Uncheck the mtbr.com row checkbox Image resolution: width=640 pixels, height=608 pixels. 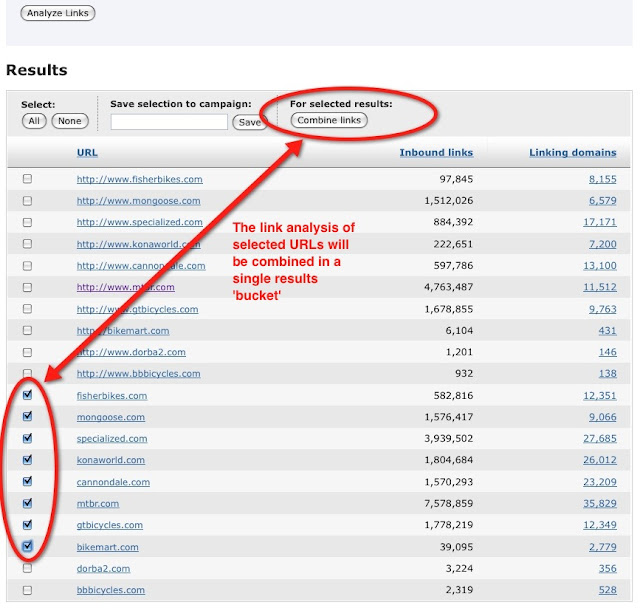click(28, 503)
